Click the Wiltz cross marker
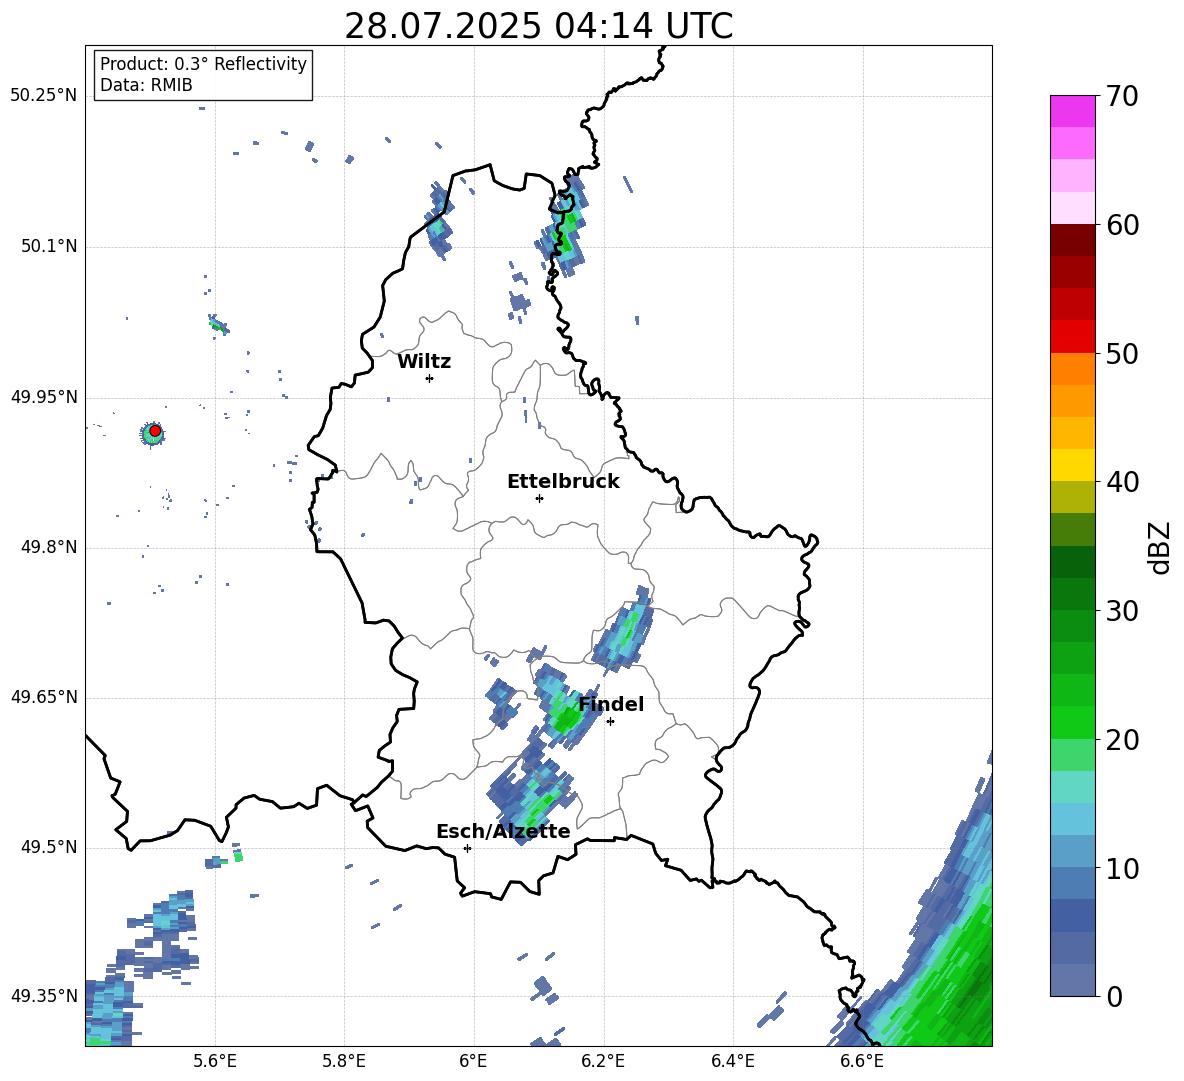This screenshot has width=1184, height=1081. point(430,378)
